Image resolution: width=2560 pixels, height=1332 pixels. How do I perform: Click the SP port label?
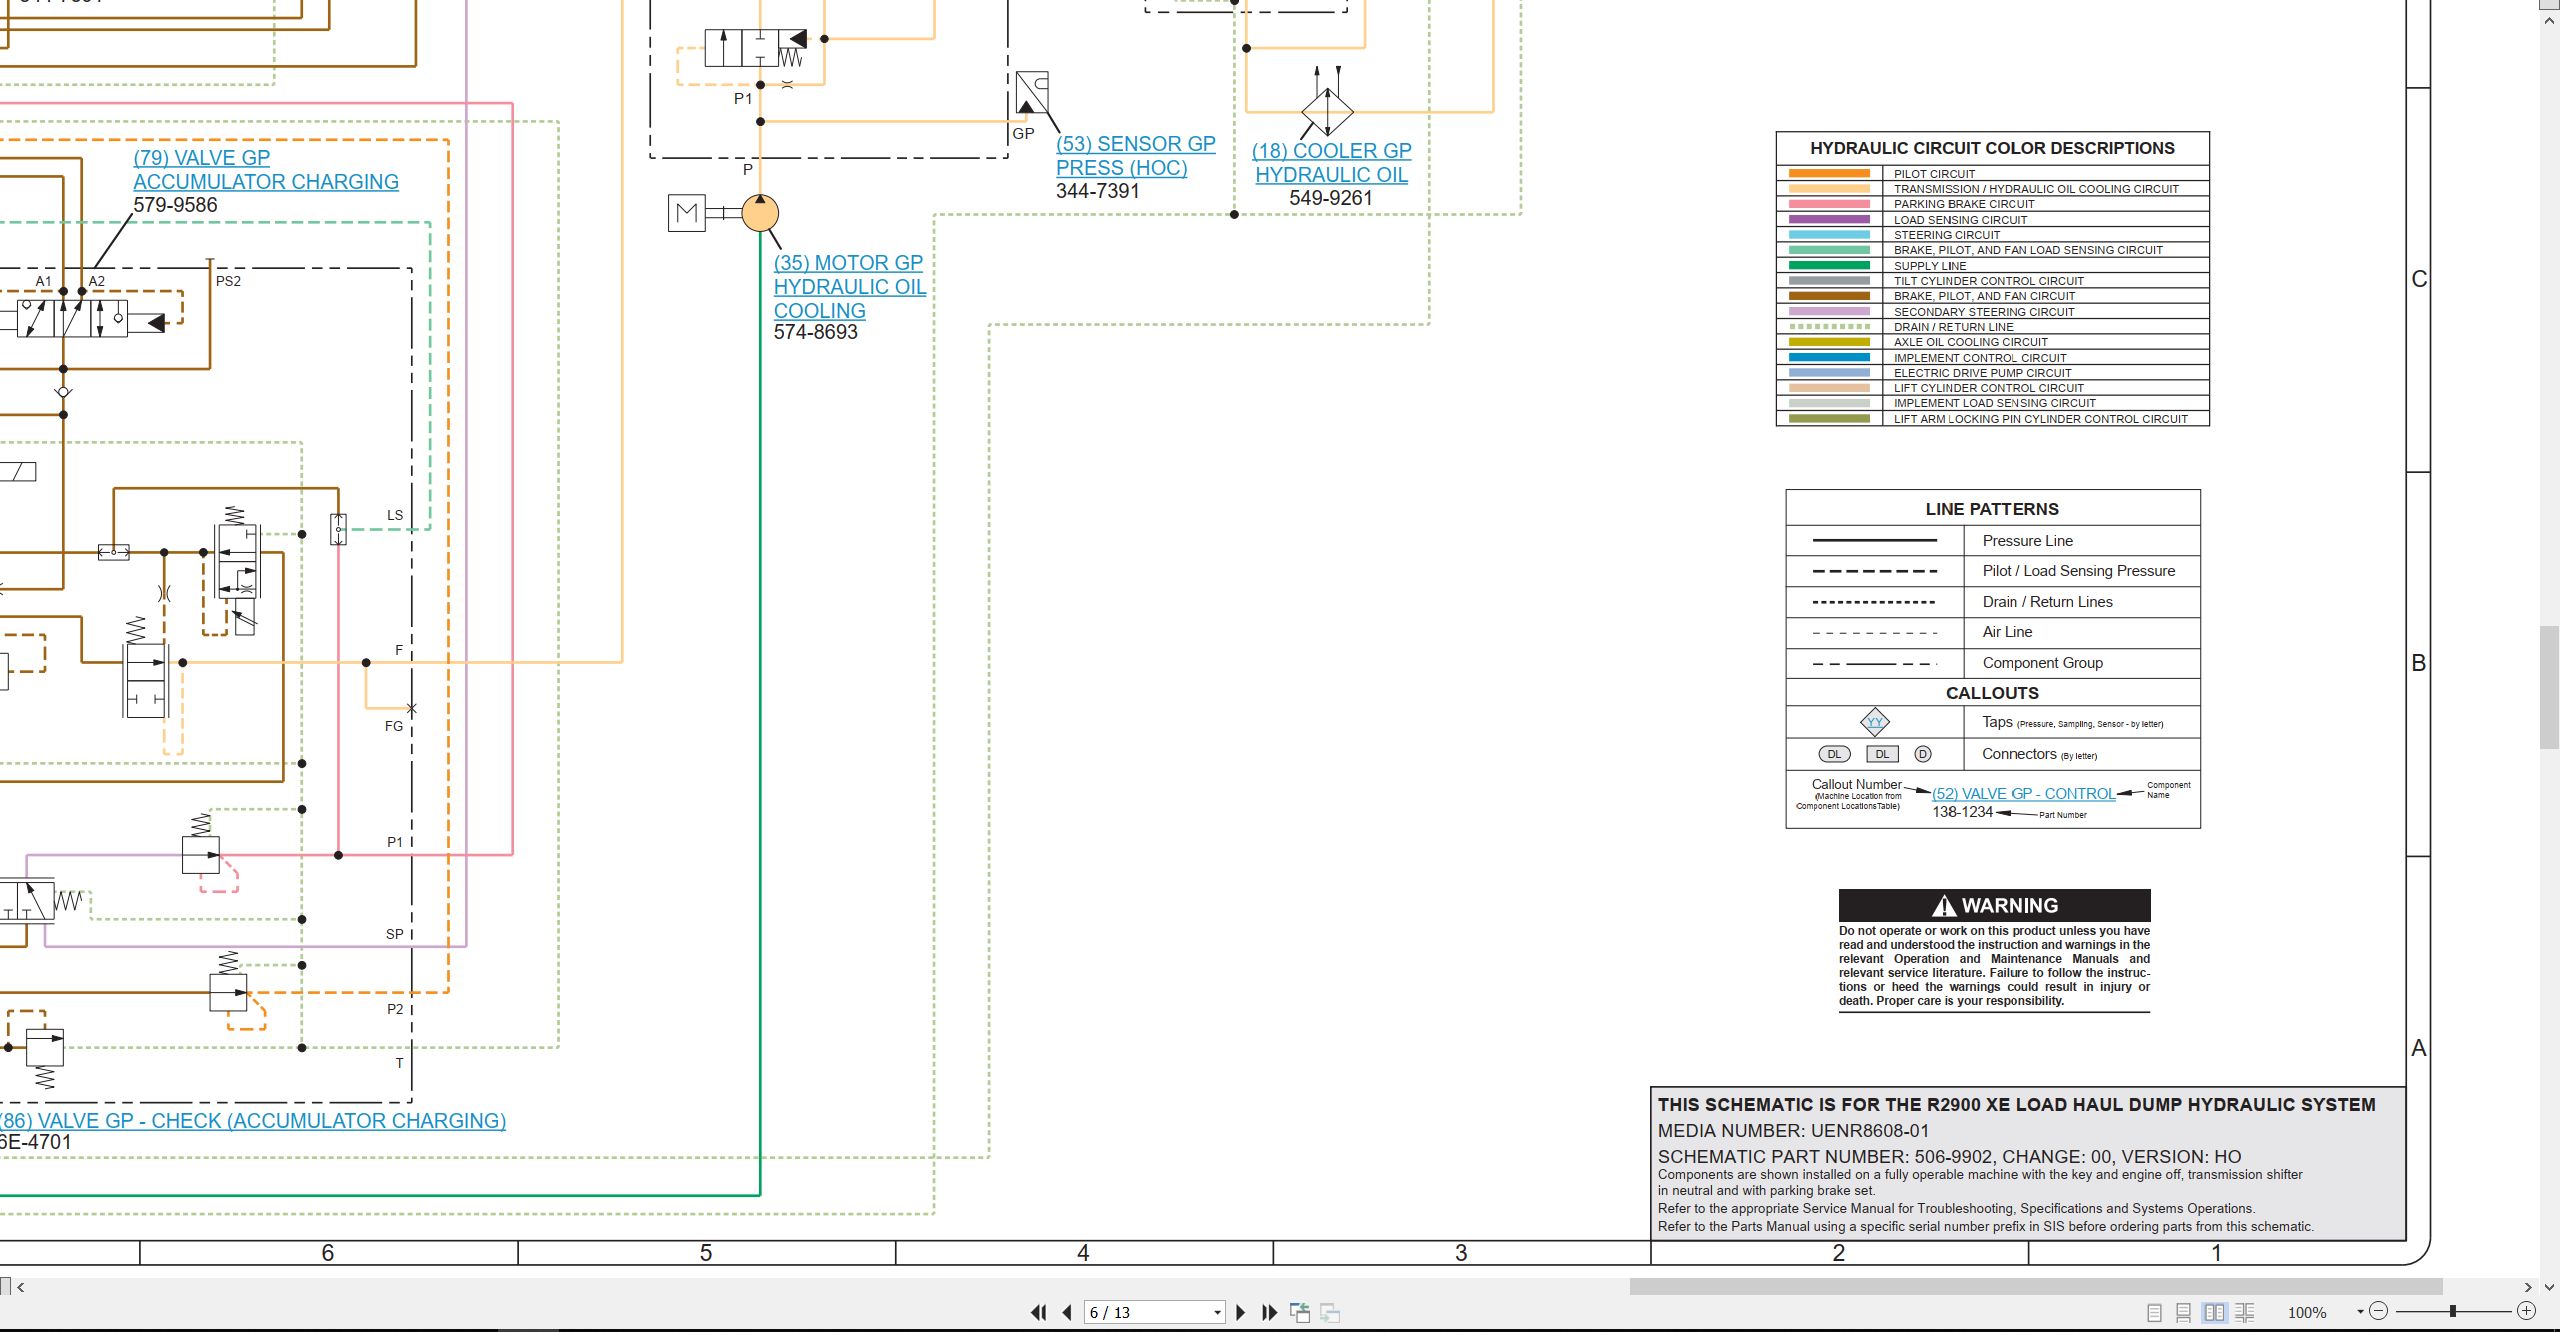(395, 934)
